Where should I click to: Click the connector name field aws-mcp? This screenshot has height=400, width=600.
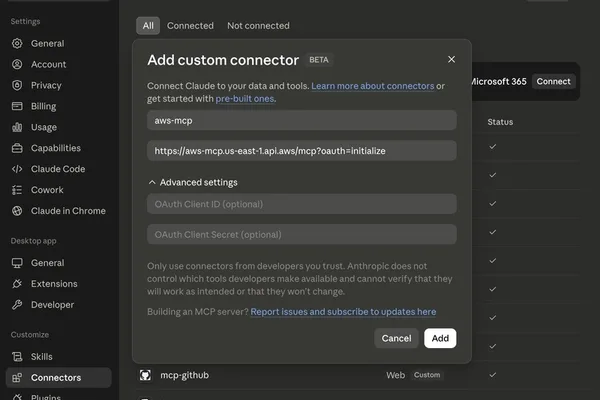pos(302,121)
